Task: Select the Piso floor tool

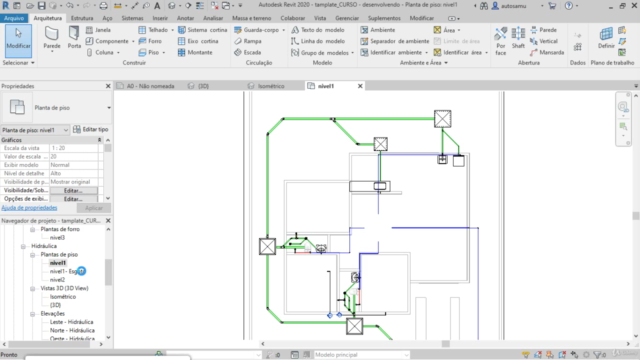Action: pyautogui.click(x=149, y=52)
